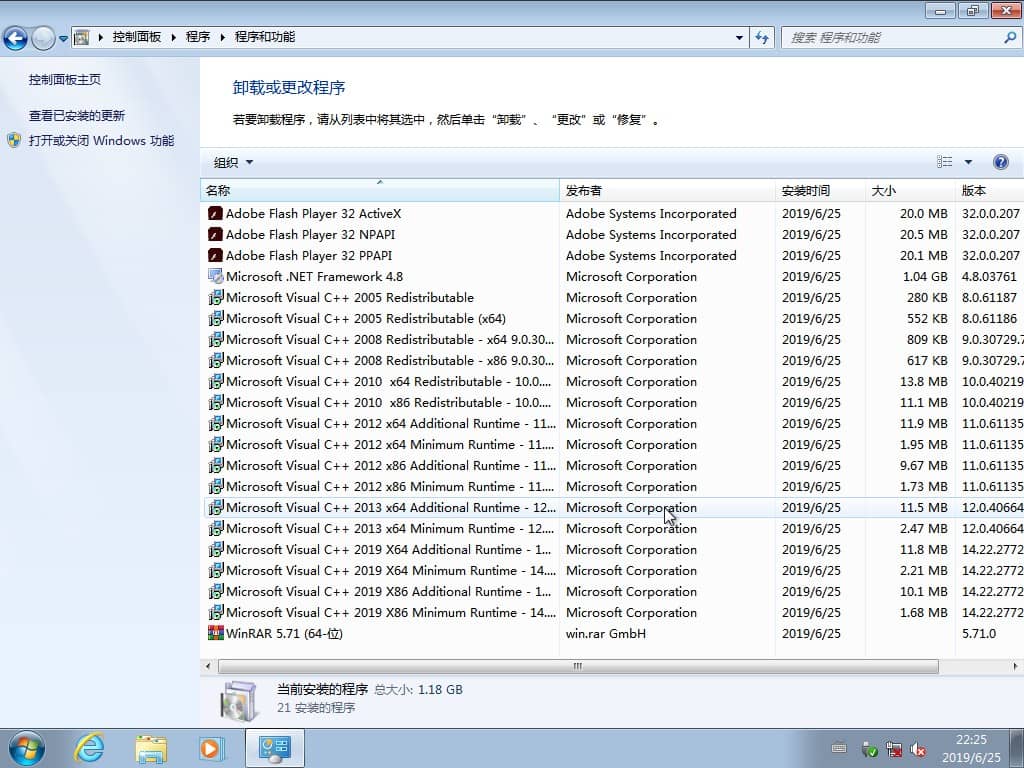Expand the arrow after 程序 breadcrumb

222,37
